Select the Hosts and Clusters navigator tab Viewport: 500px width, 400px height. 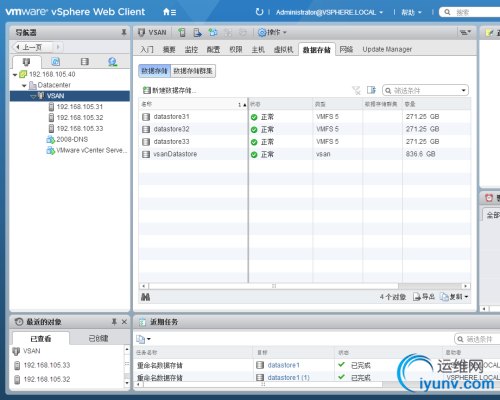pyautogui.click(x=26, y=62)
